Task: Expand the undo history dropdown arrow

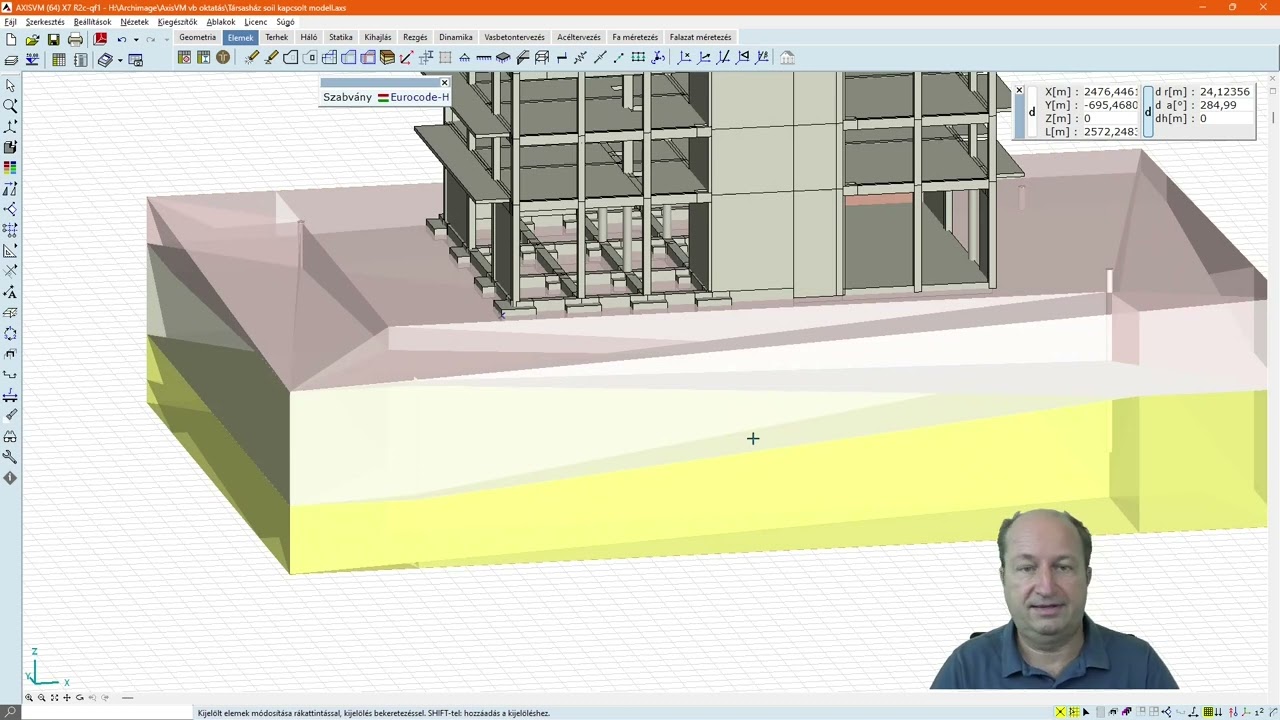Action: pyautogui.click(x=135, y=40)
